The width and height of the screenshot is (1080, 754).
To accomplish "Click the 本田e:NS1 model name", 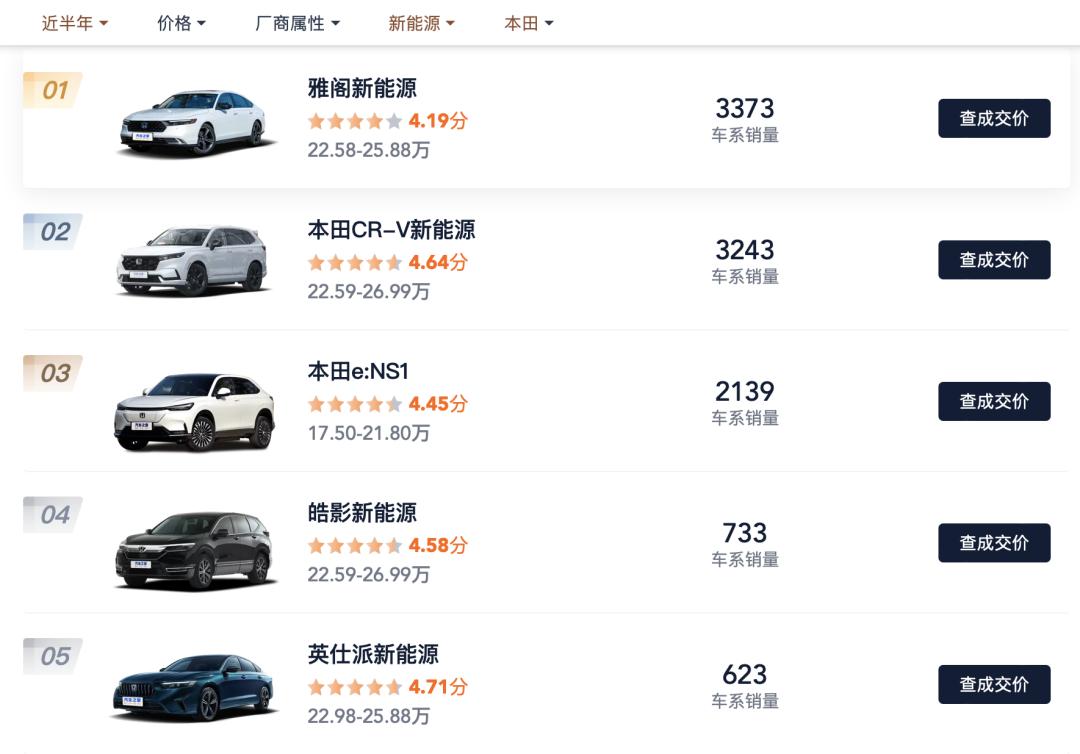I will click(x=358, y=371).
